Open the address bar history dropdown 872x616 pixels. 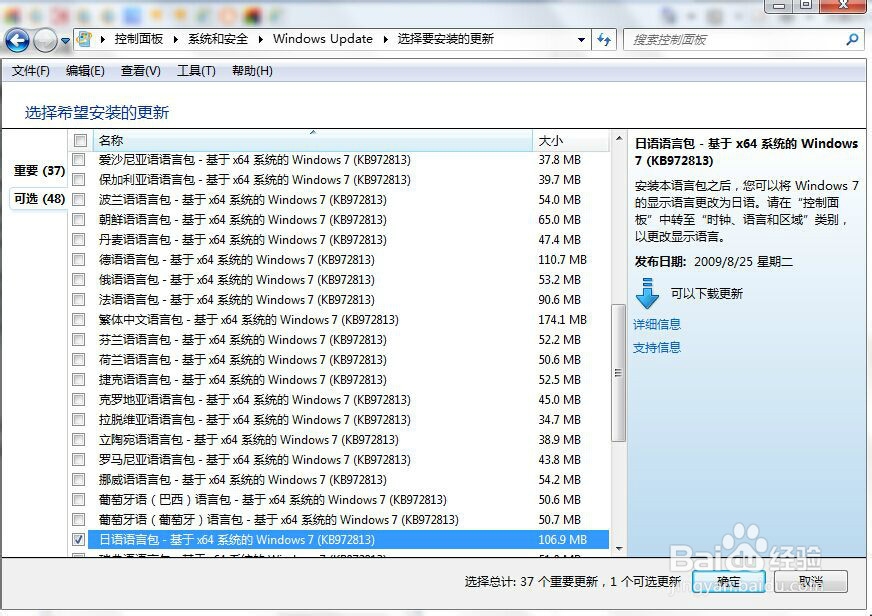(581, 39)
